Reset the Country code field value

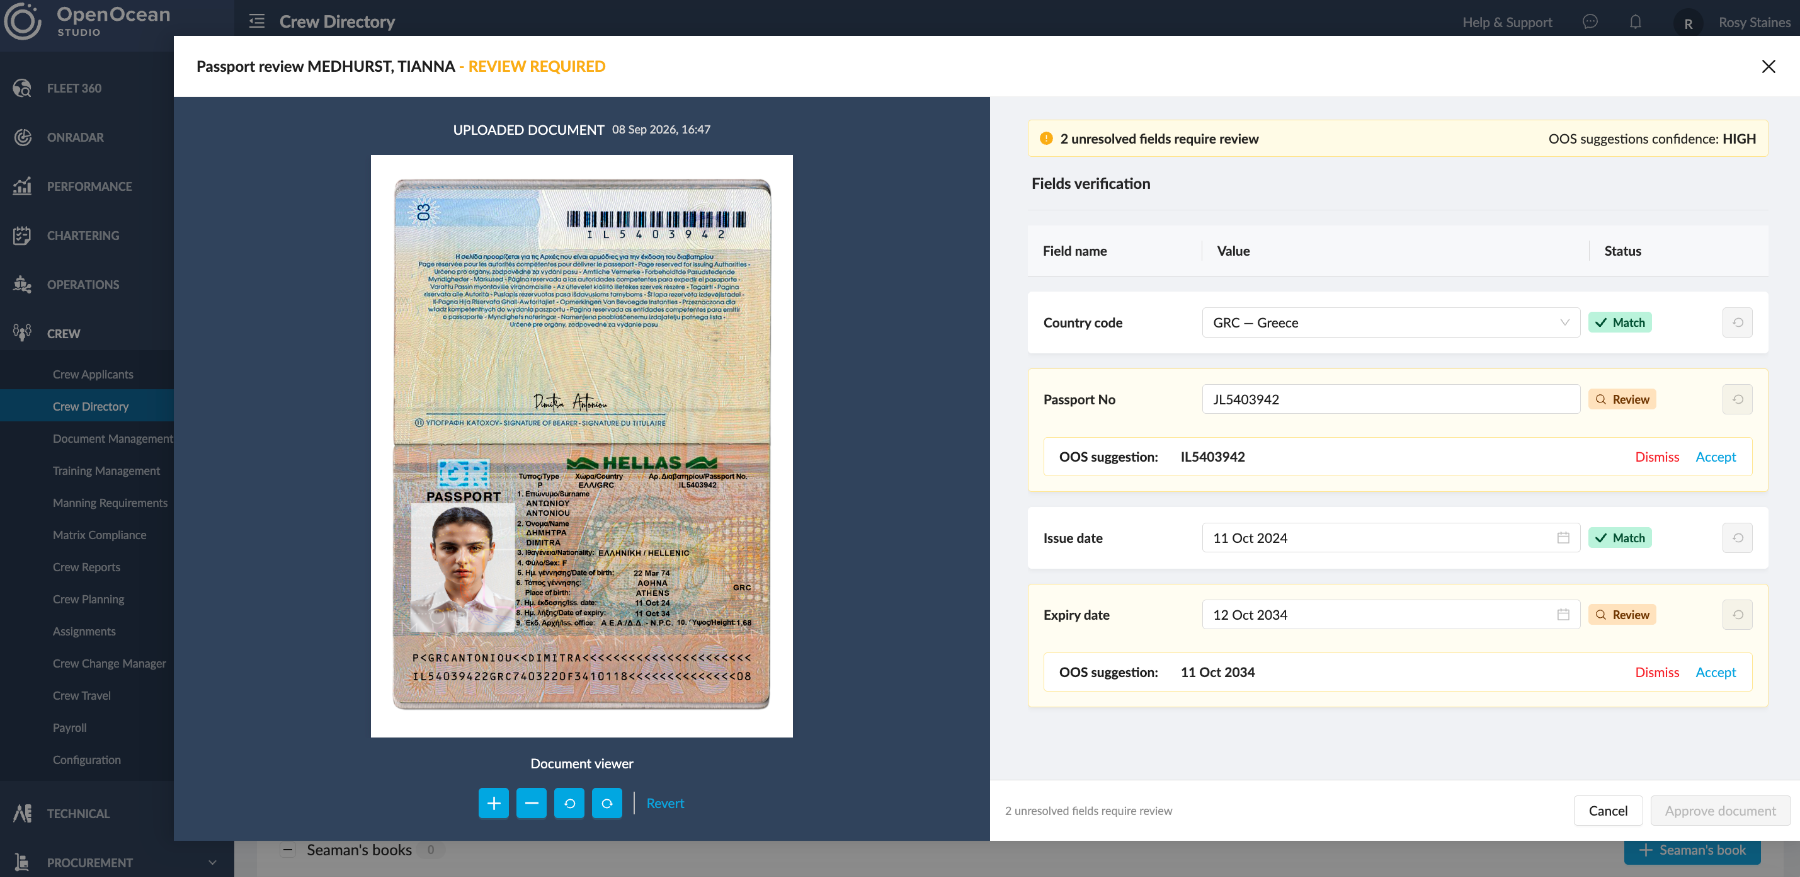[1738, 323]
